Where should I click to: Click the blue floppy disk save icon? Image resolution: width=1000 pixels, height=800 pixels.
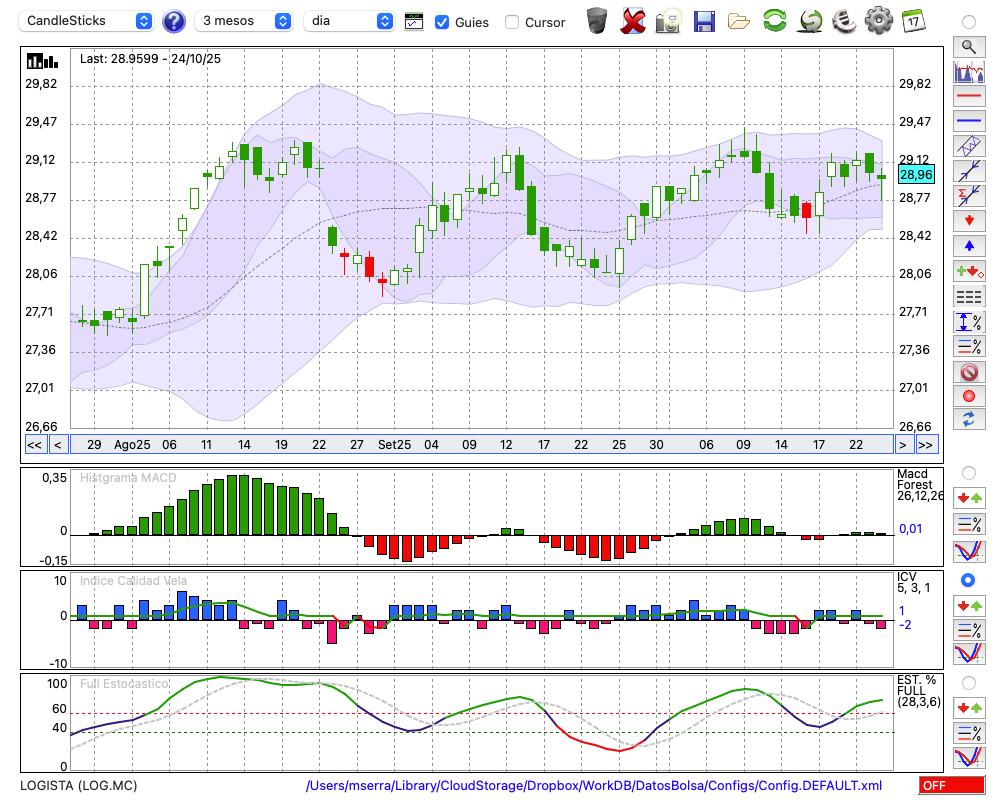(x=704, y=21)
